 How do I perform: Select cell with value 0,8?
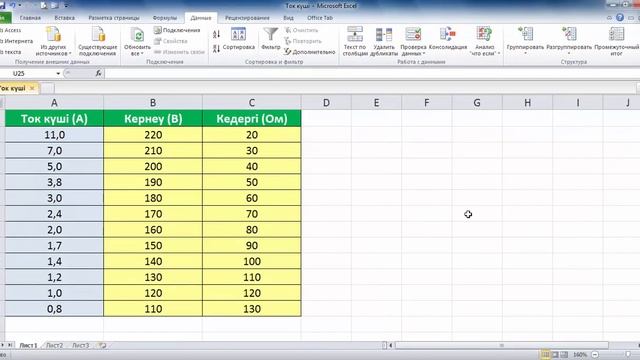pos(54,309)
